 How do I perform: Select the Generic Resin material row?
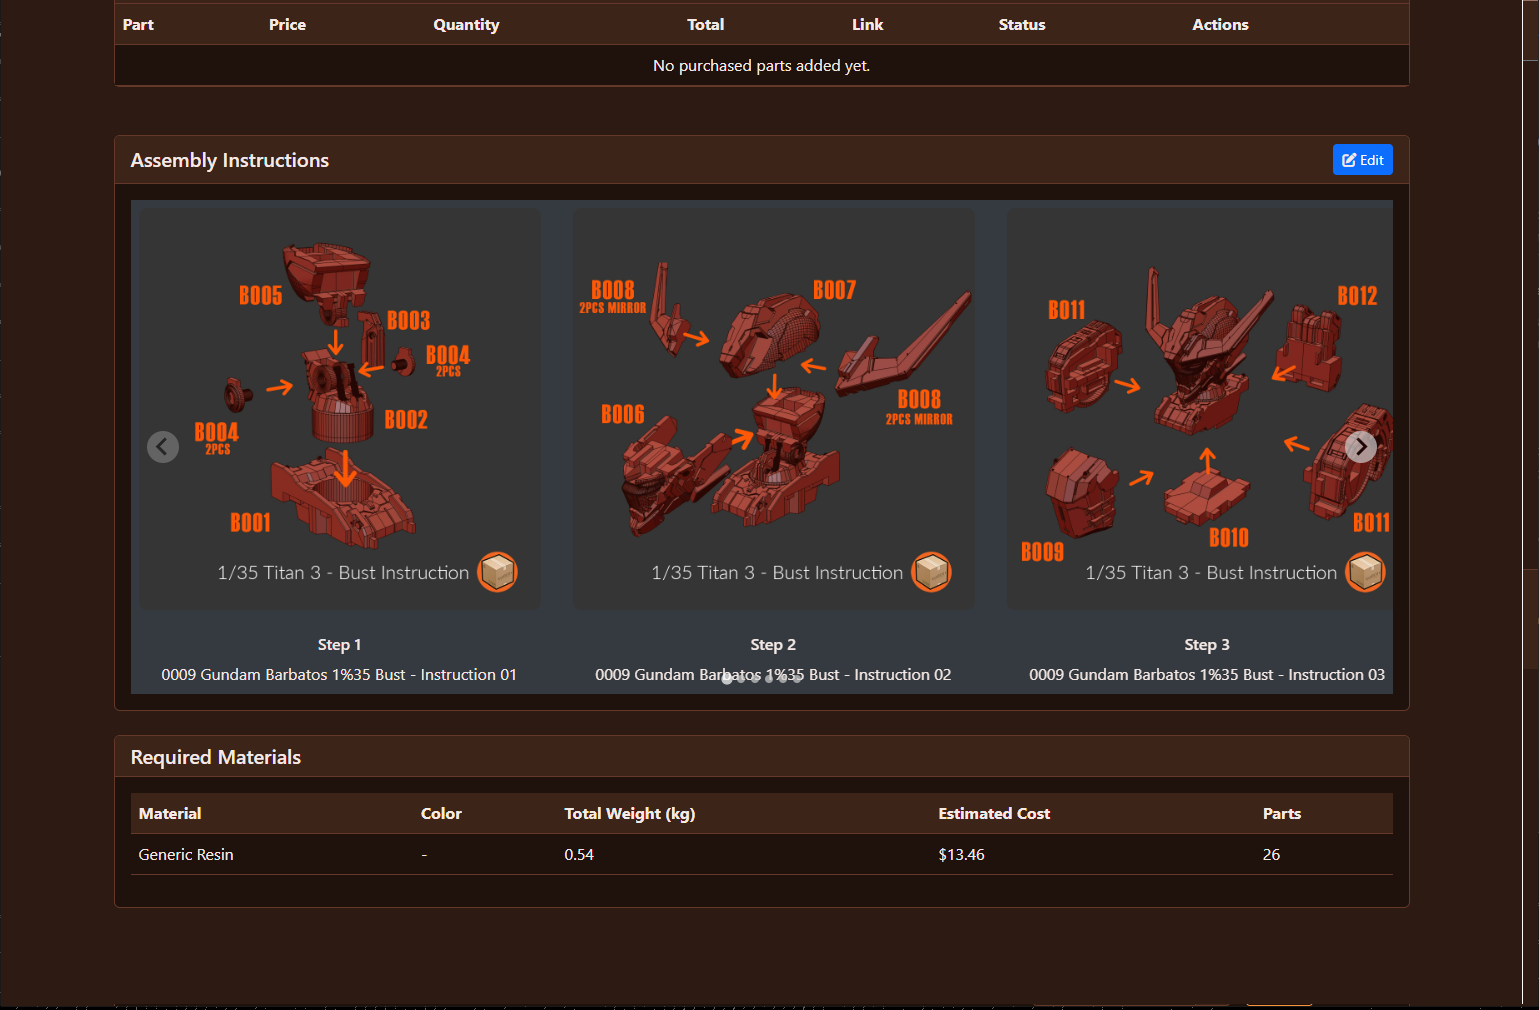pos(186,854)
